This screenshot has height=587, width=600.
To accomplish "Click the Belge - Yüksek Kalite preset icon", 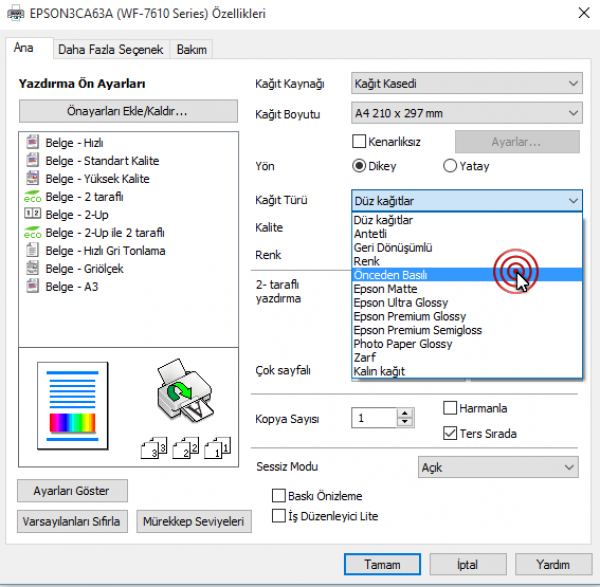I will (33, 178).
